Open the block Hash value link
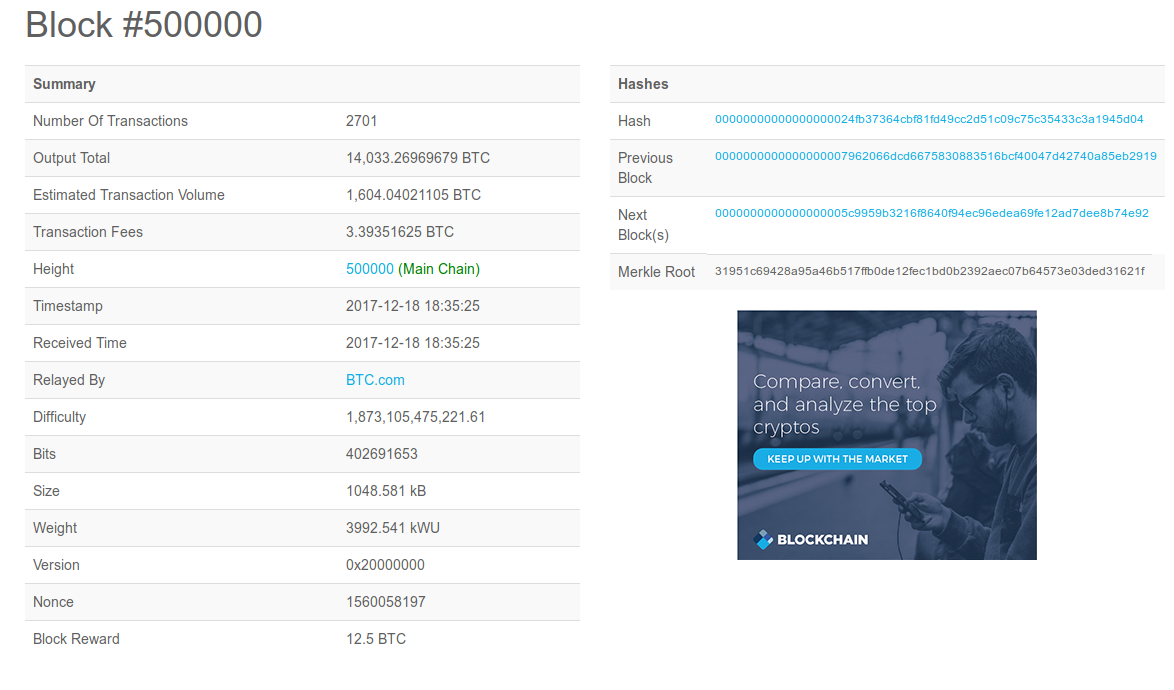 click(x=928, y=120)
